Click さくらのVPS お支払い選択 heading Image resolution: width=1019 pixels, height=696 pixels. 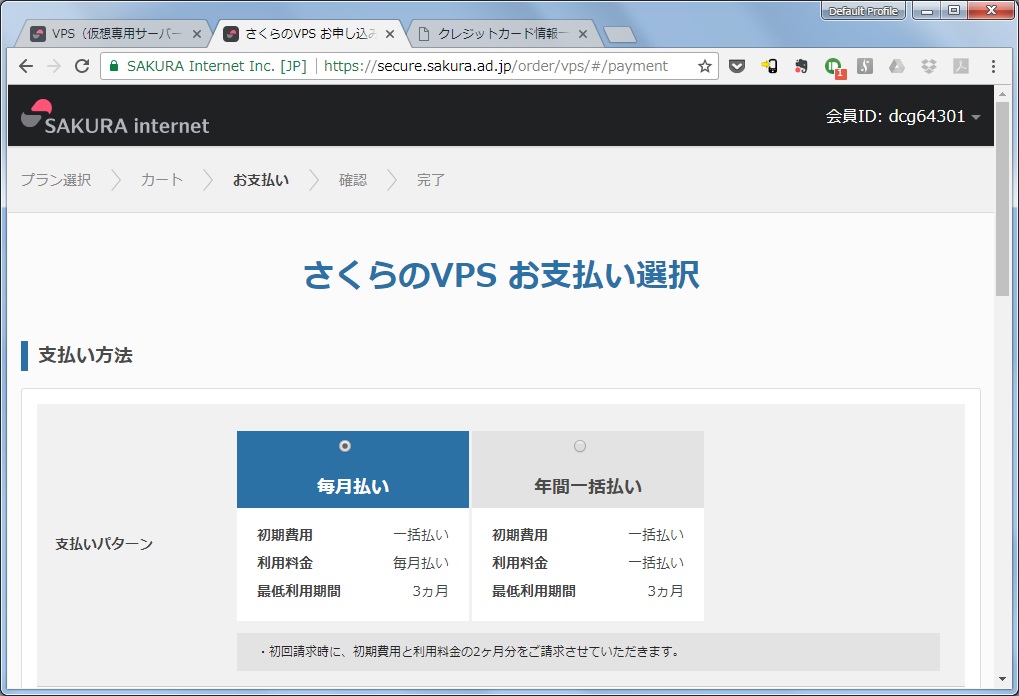pos(501,275)
